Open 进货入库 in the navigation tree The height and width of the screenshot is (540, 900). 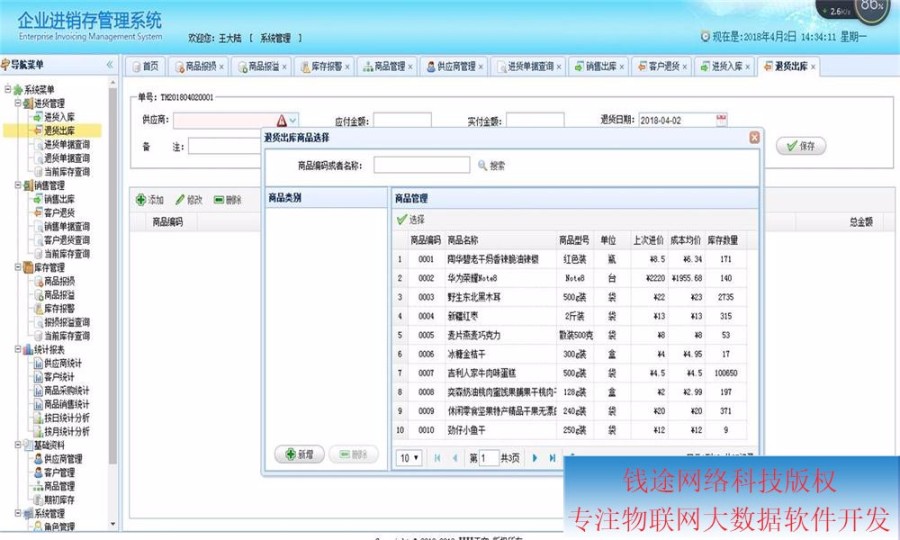click(x=60, y=116)
